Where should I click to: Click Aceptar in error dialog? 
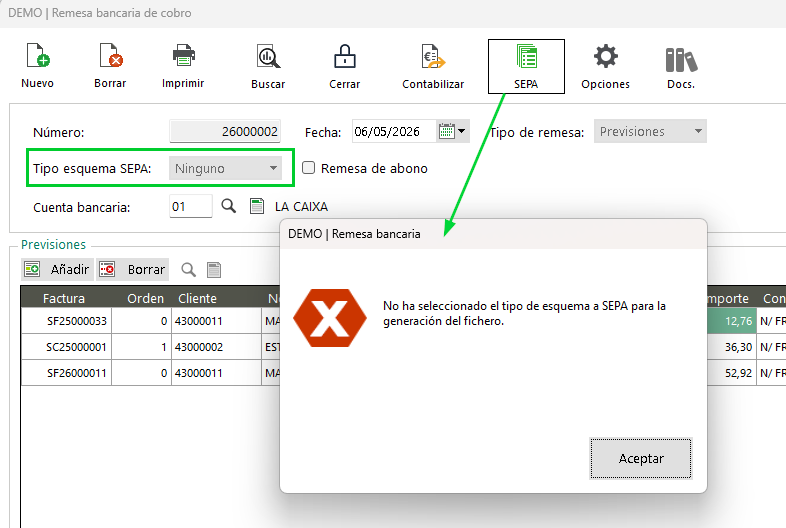(x=641, y=458)
